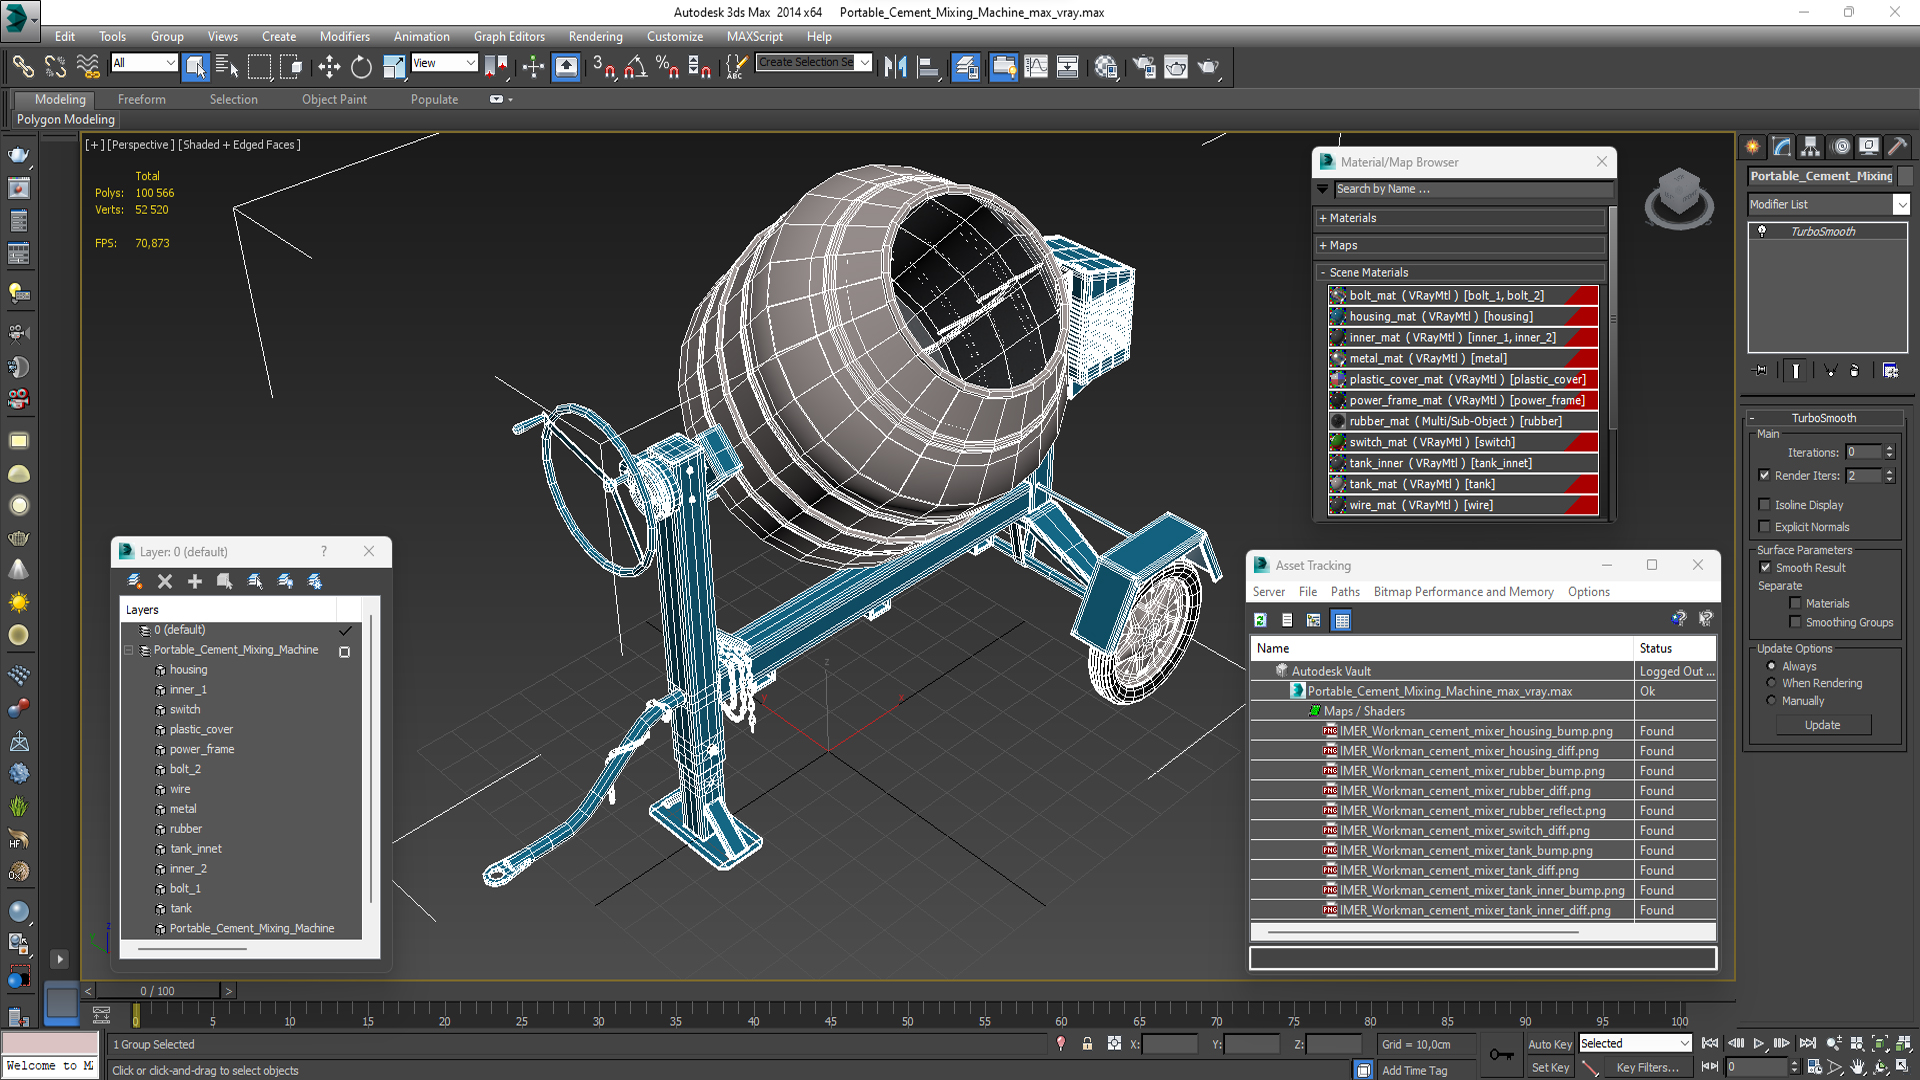
Task: Open the selection filter All dropdown
Action: point(144,63)
